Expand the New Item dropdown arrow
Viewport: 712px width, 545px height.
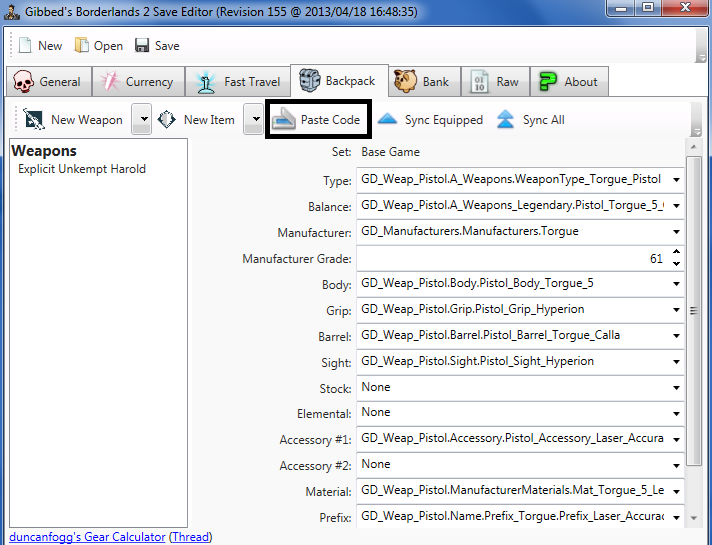tap(254, 120)
